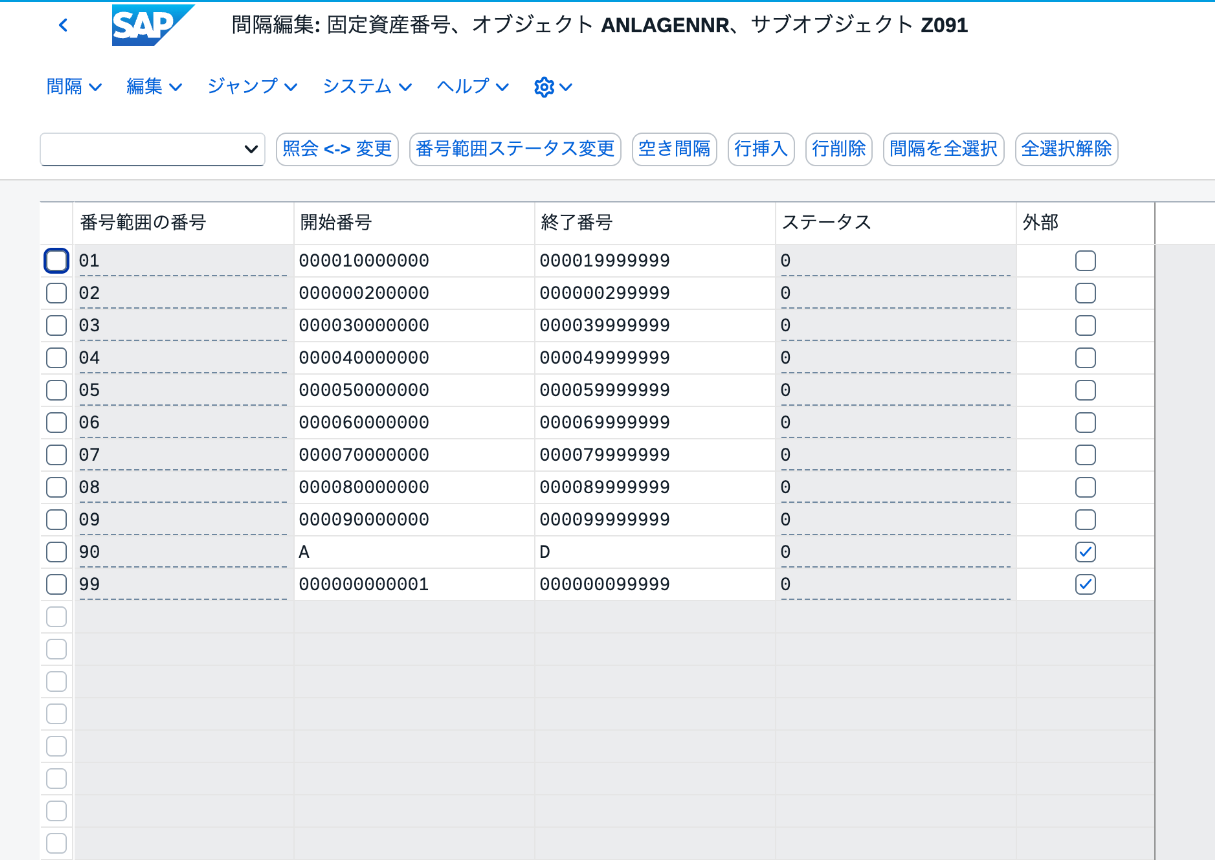Click the 間隔を全選択 button

click(944, 150)
